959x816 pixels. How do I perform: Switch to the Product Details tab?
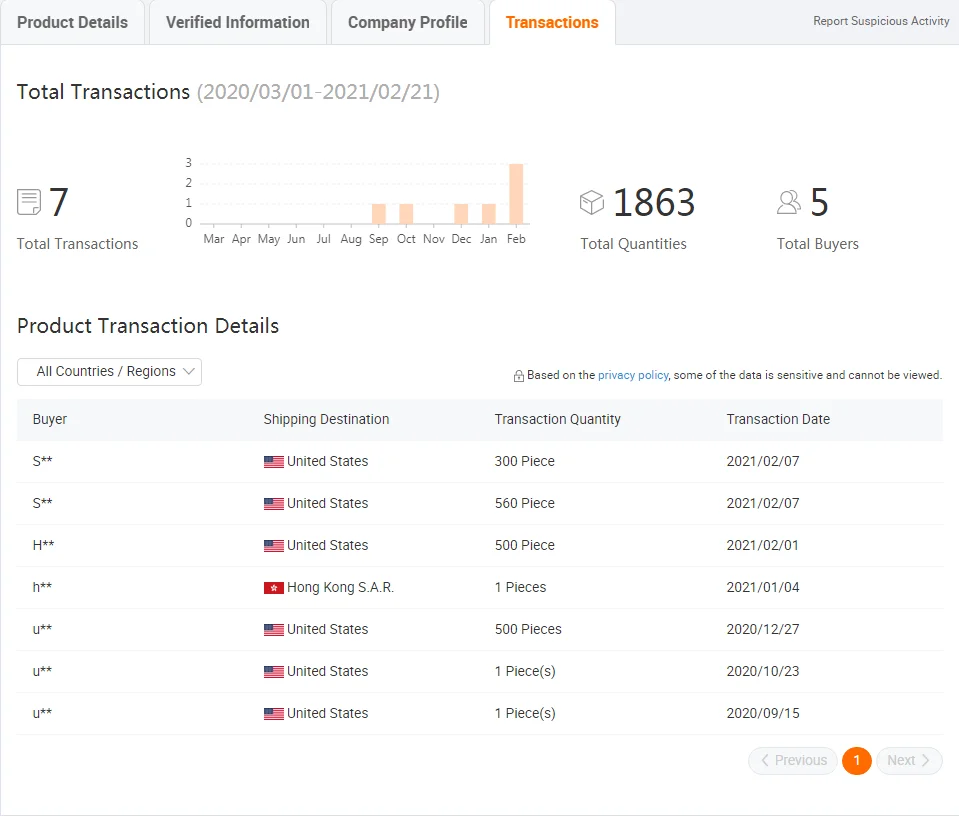73,22
